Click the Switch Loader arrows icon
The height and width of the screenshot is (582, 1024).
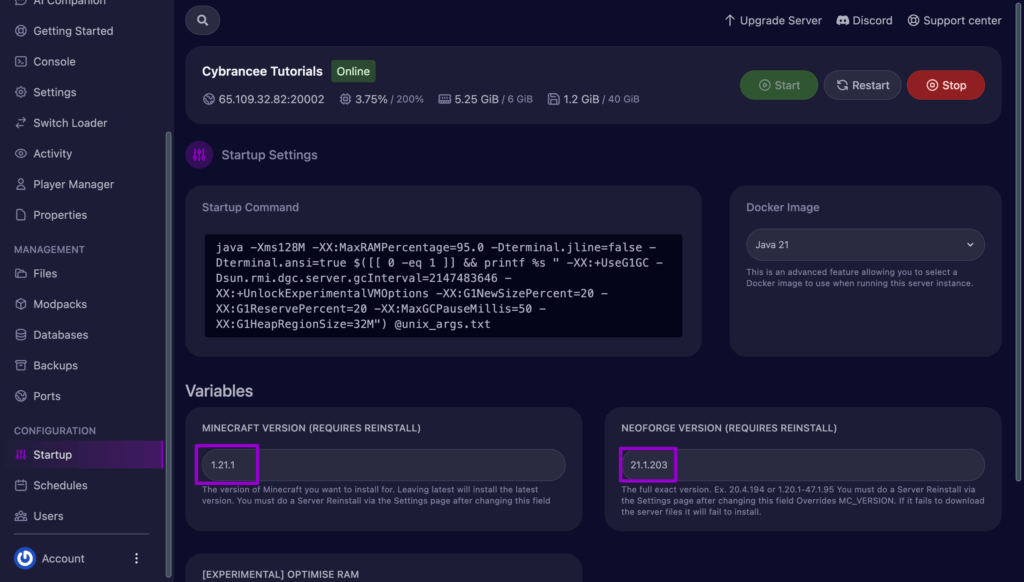(21, 123)
